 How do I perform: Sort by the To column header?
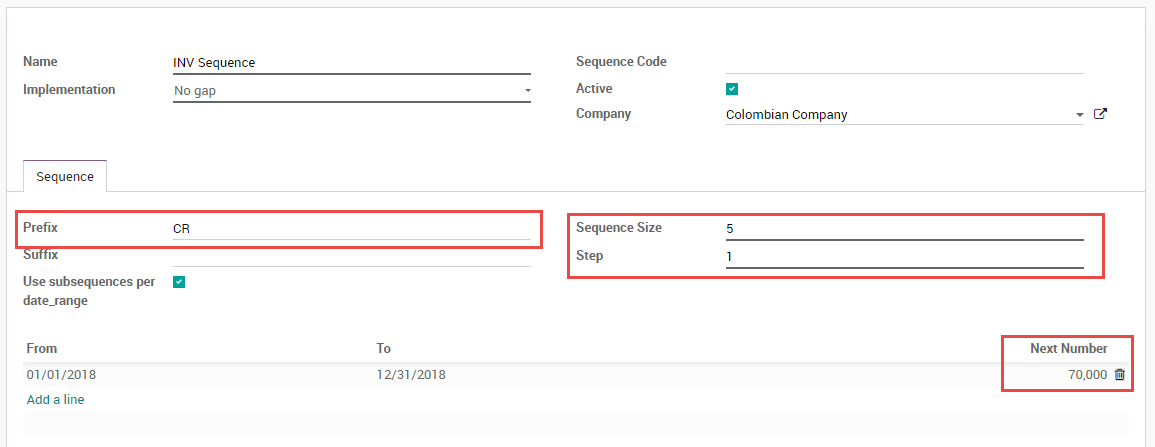[x=384, y=349]
